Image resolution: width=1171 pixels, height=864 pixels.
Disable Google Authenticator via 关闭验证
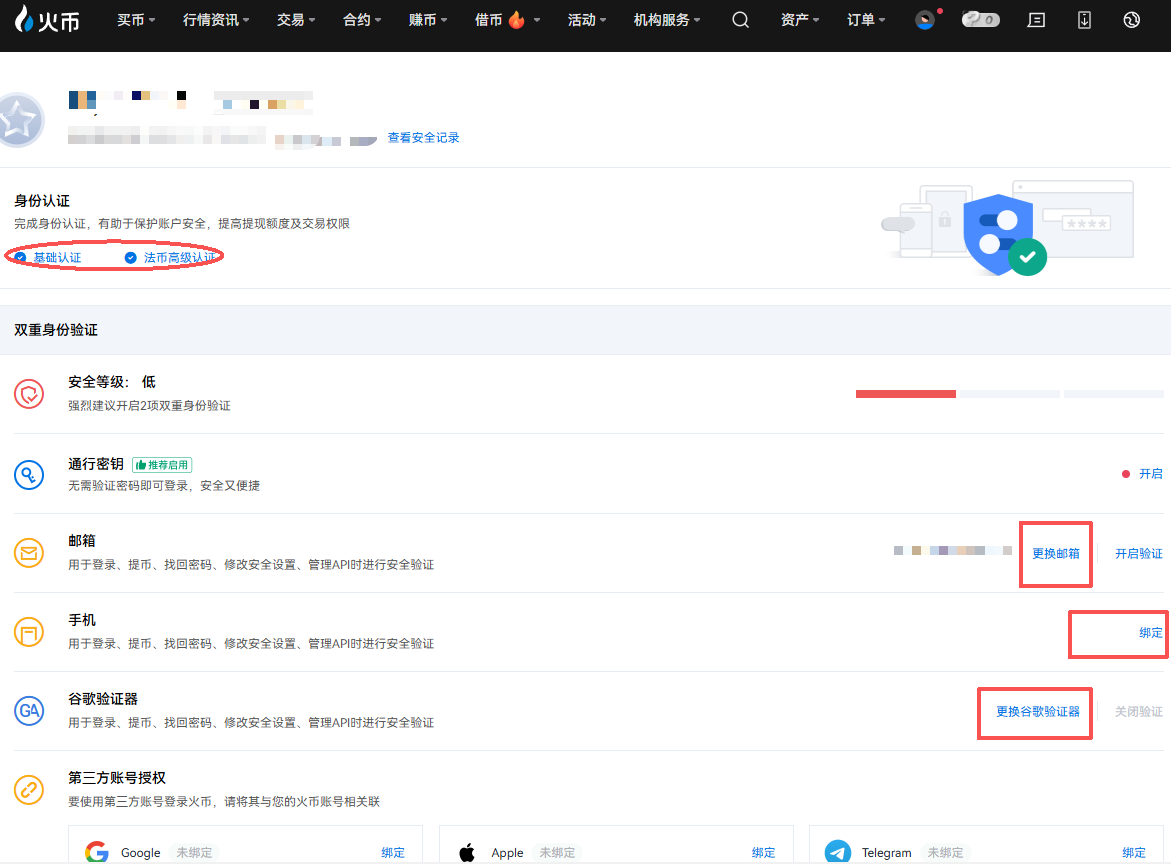coord(1138,712)
